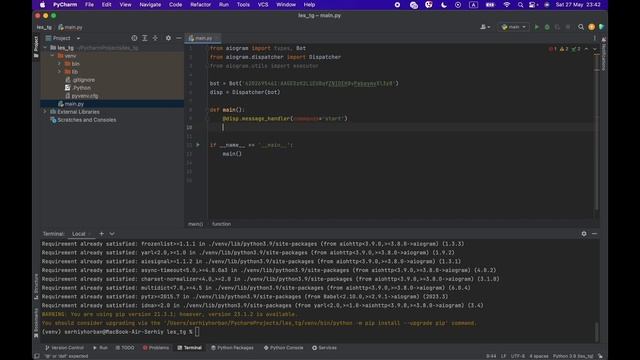Add a new terminal session with plus
The width and height of the screenshot is (640, 360).
click(x=101, y=233)
